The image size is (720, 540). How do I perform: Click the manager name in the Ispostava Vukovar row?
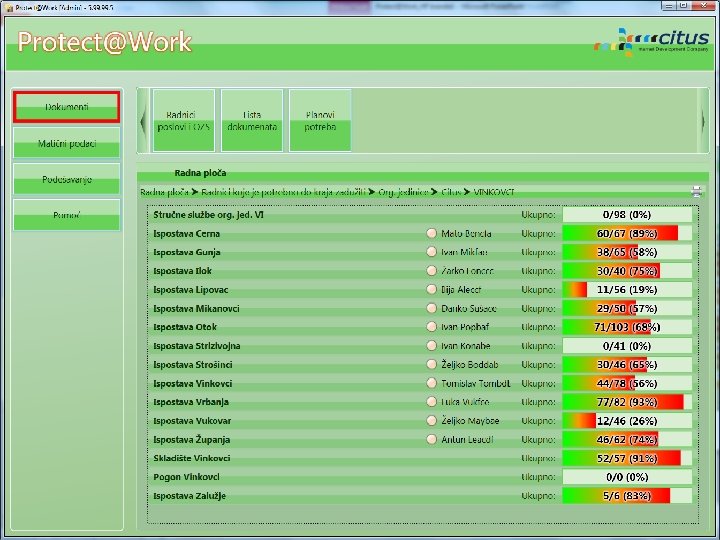click(x=470, y=421)
